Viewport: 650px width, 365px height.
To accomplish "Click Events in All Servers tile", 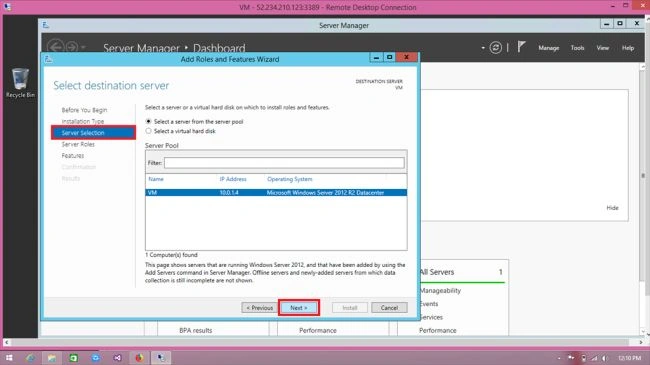I will 429,304.
